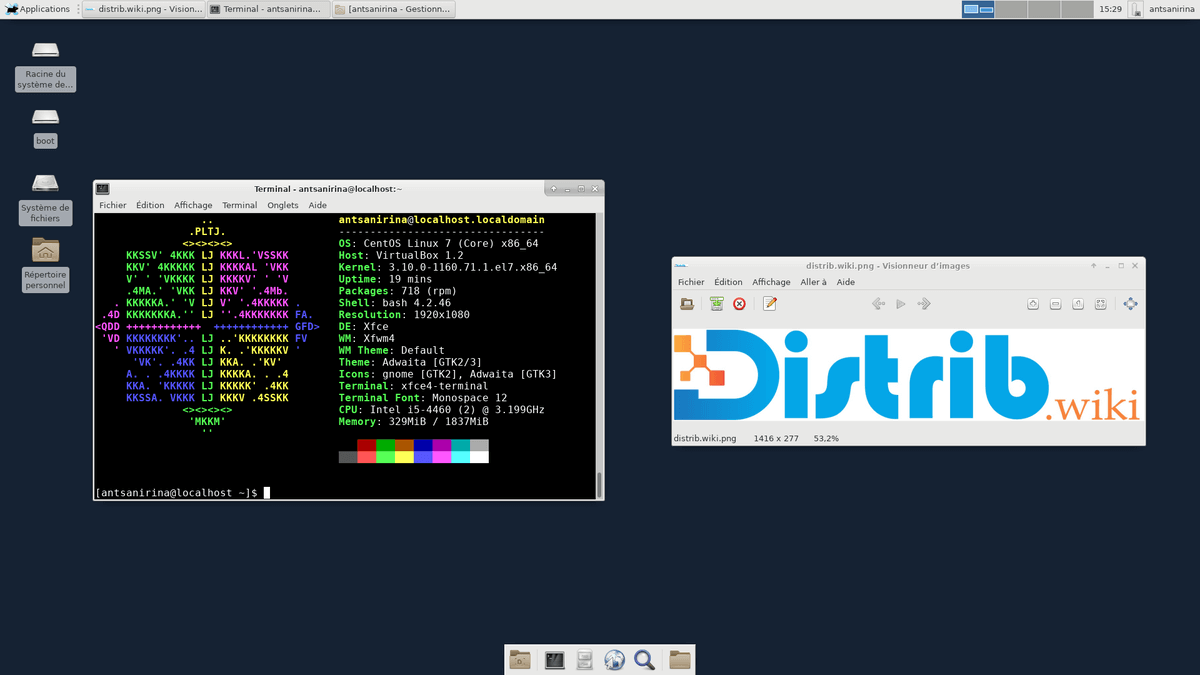This screenshot has height=675, width=1200.
Task: Launch file manager cabinet icon in dock
Action: 585,659
